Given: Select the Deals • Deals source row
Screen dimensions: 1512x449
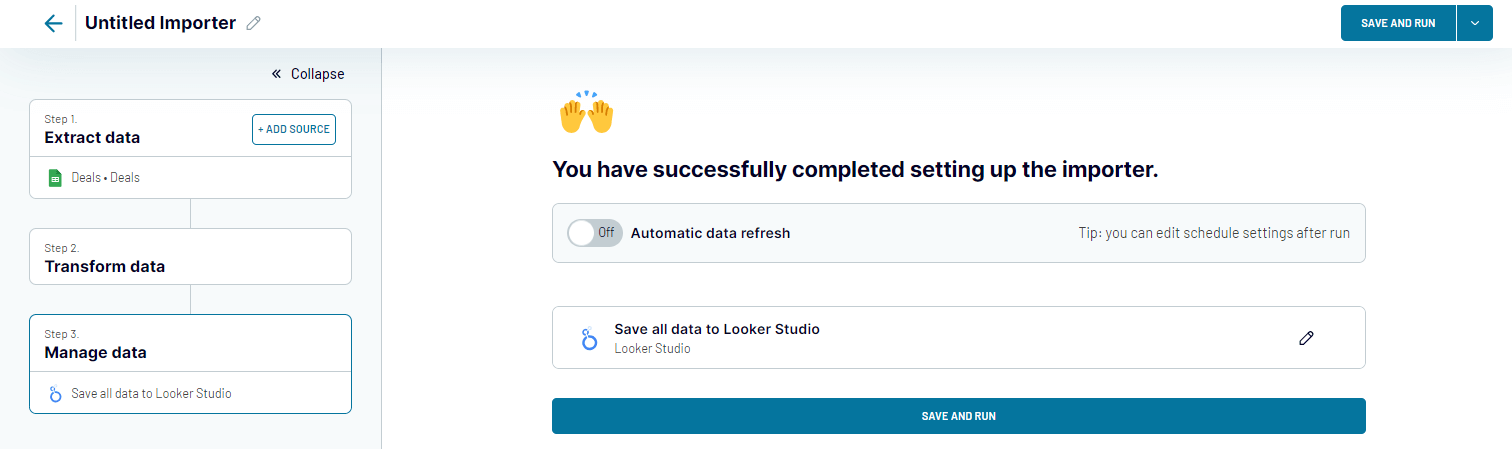Looking at the screenshot, I should 190,178.
